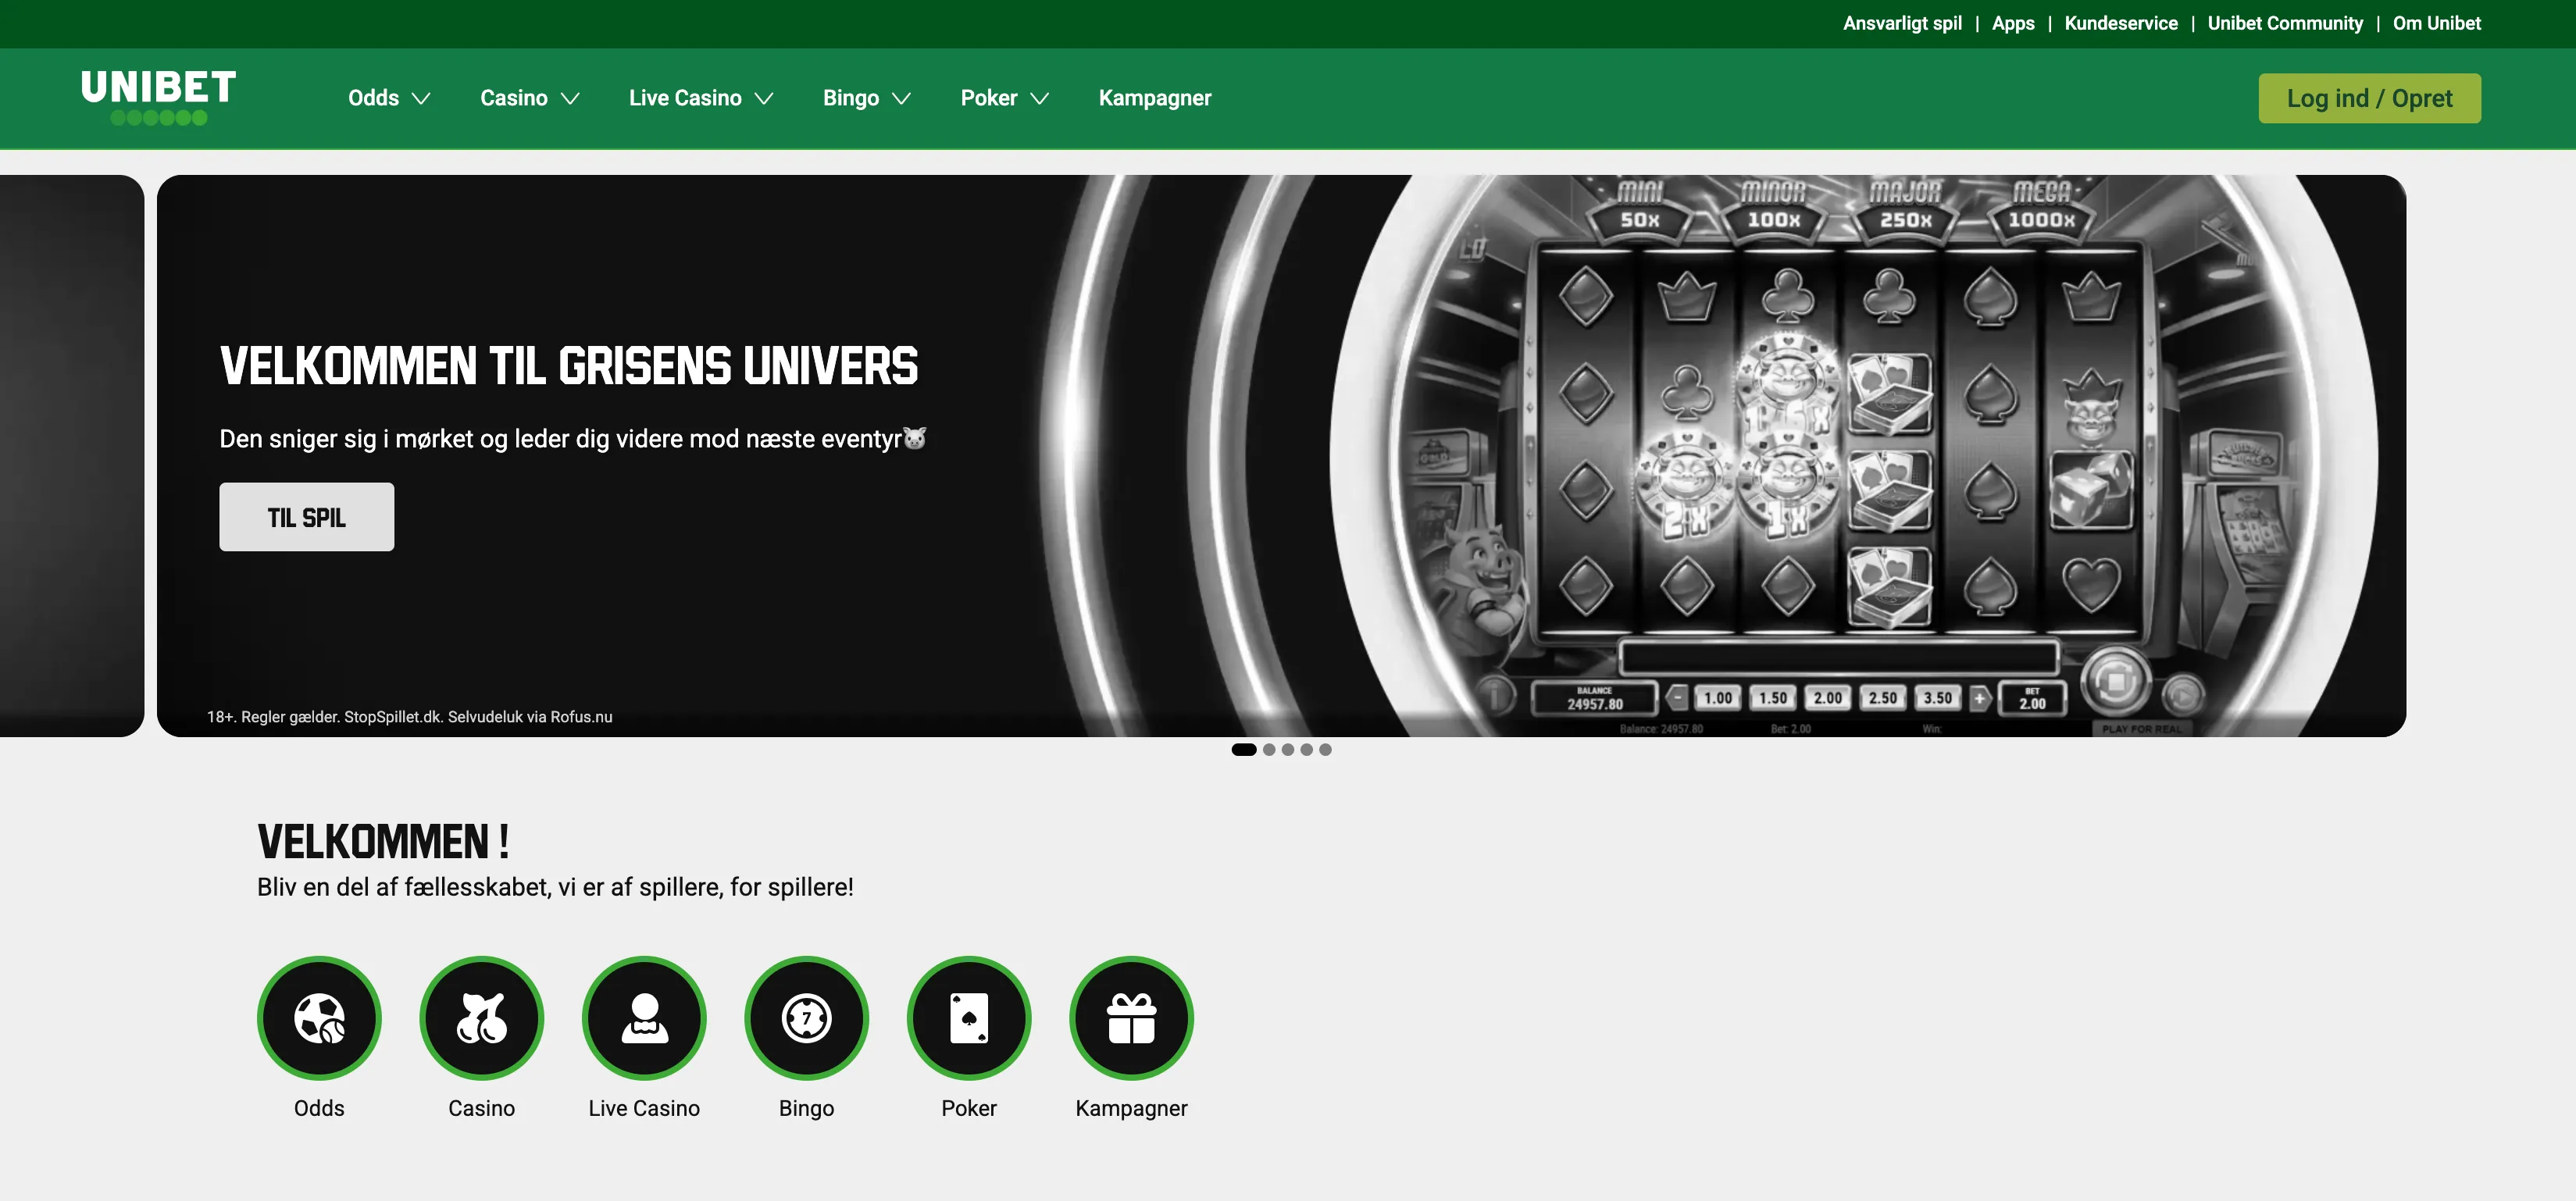Click the Bingo label under the icon
Viewport: 2576px width, 1201px height.
click(806, 1108)
